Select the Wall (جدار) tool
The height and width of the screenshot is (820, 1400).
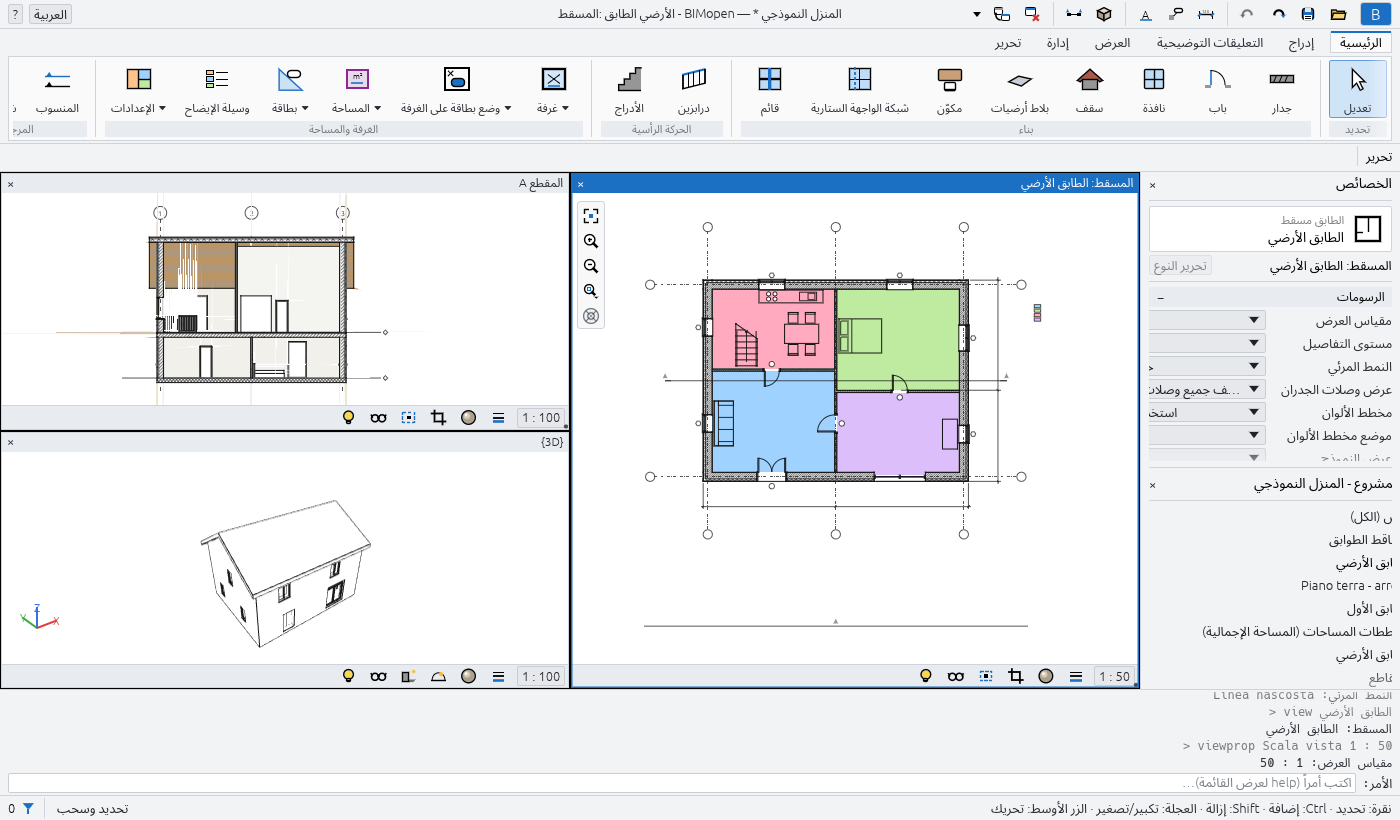coord(1281,89)
